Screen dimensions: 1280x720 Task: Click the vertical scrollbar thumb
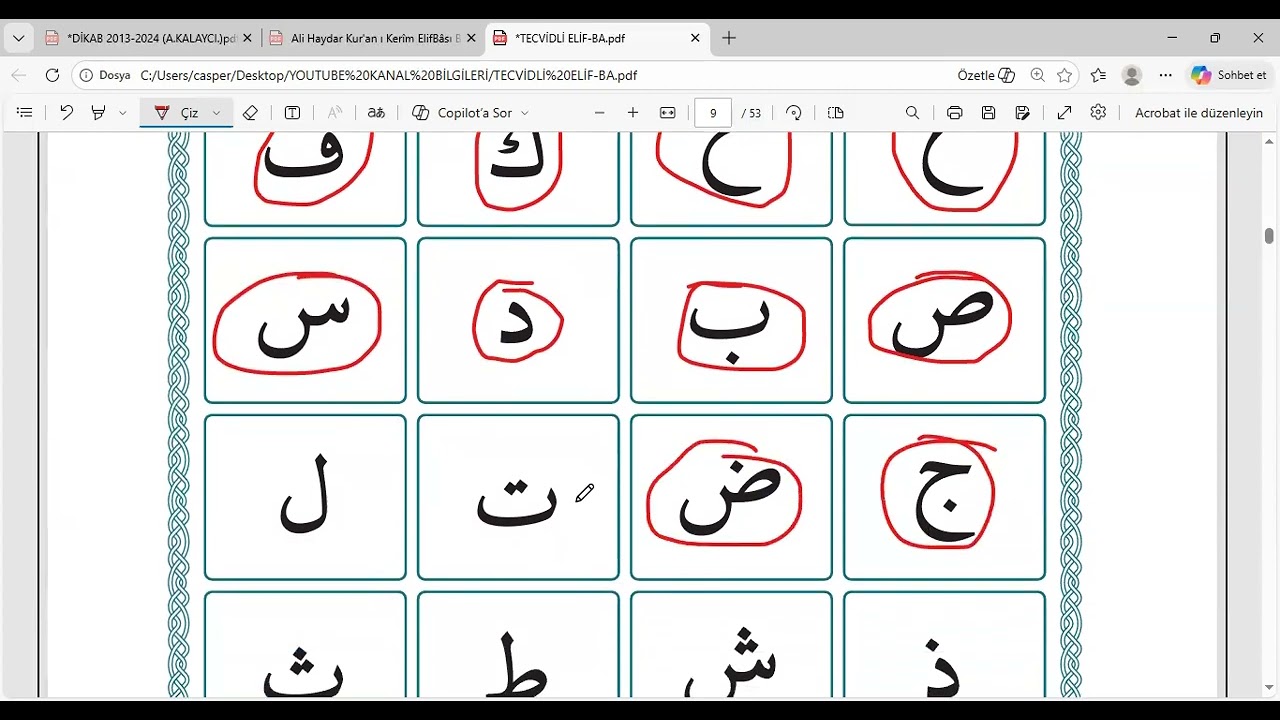[x=1269, y=236]
